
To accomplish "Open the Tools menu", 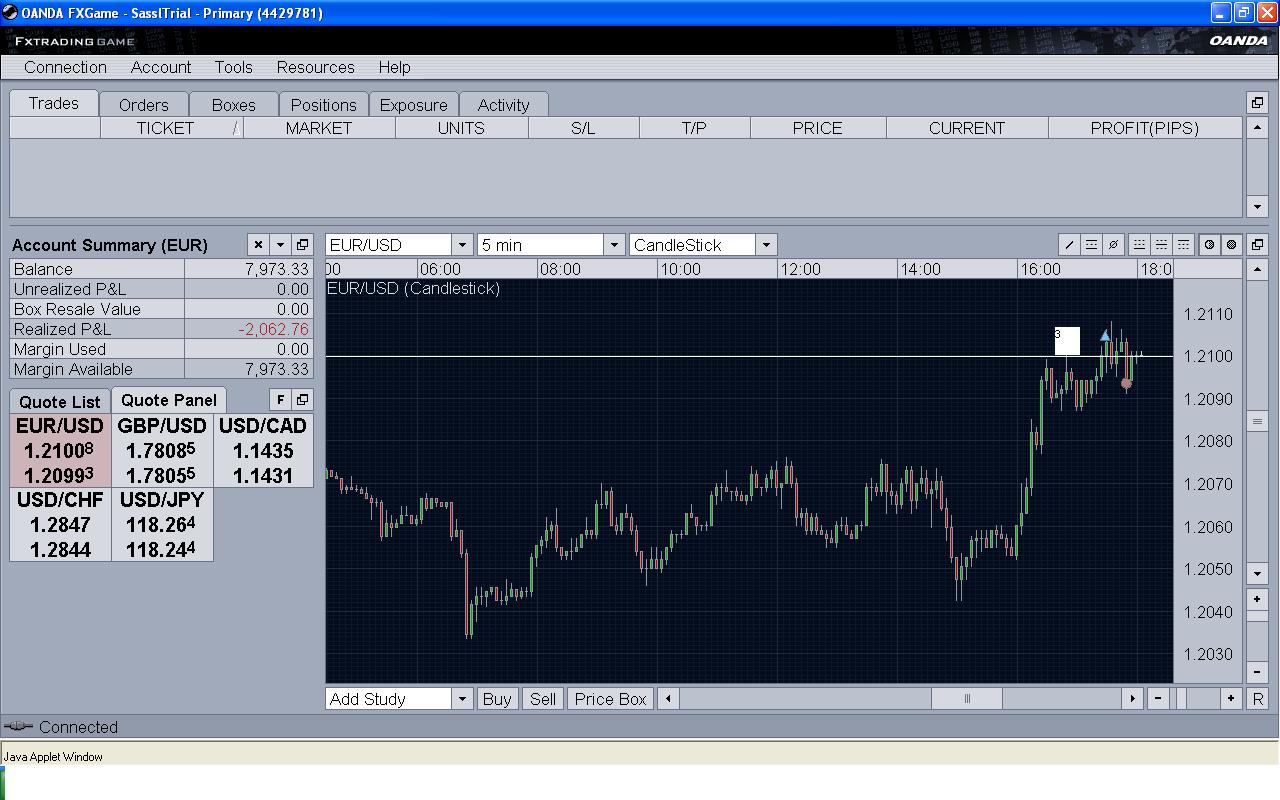I will click(233, 67).
